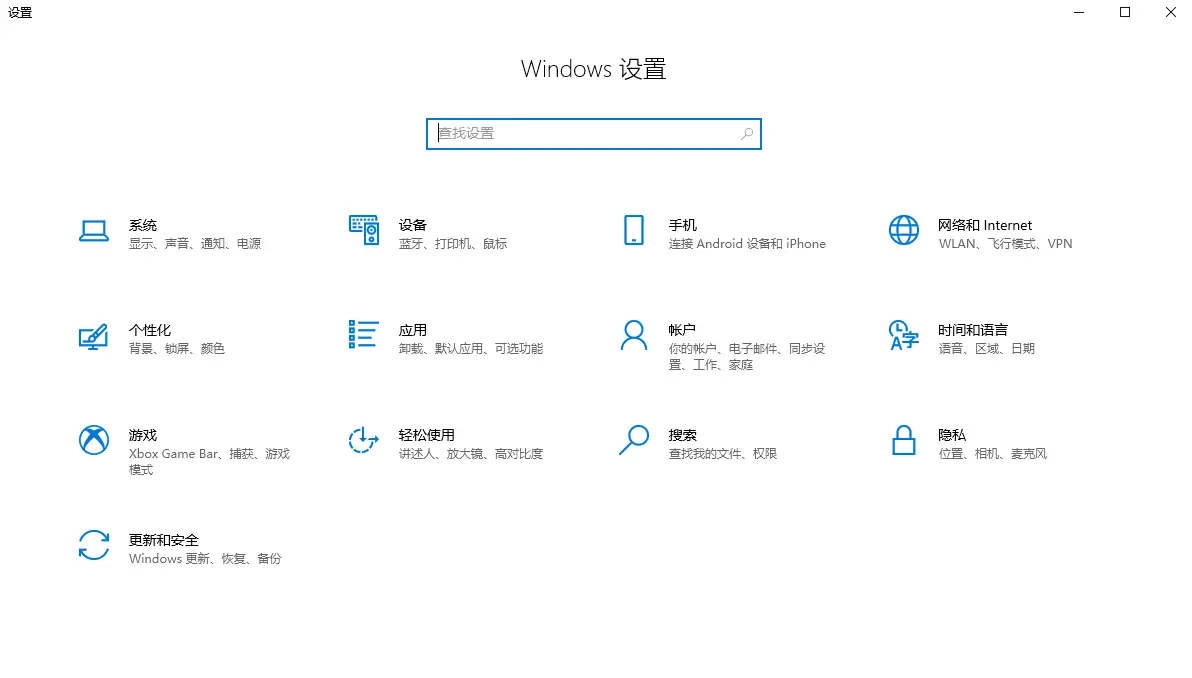Screen dimensions: 1192x678
Task: Minimize the 设置 window
Action: tap(1079, 12)
